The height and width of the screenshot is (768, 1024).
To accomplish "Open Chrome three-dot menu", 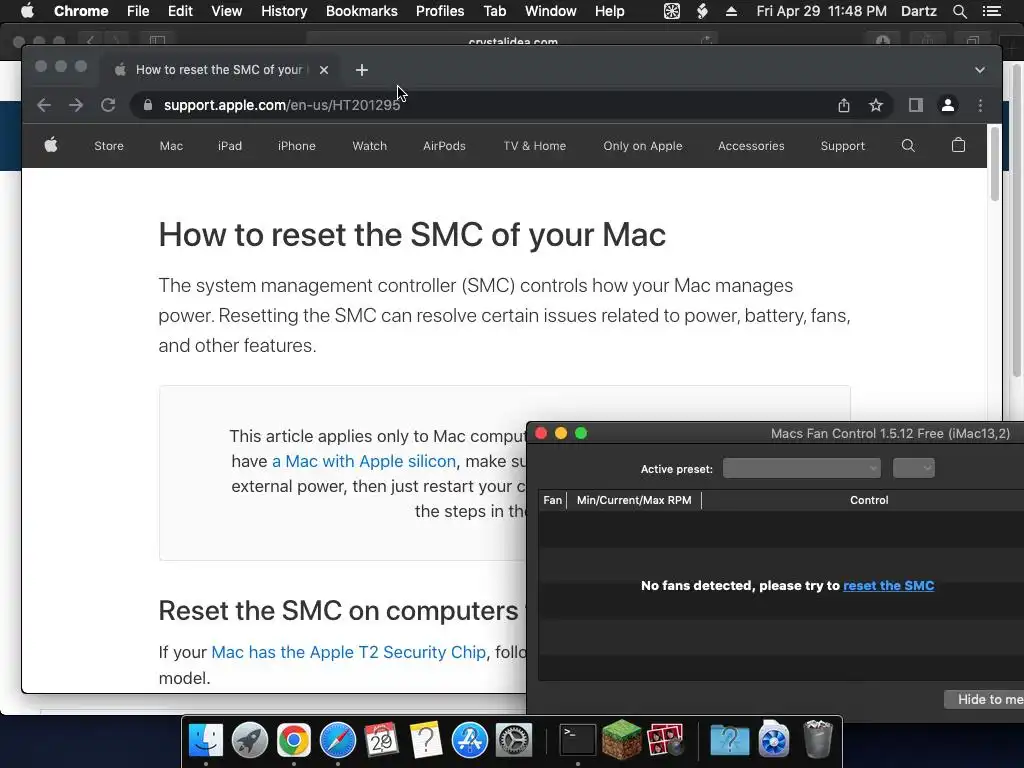I will (x=980, y=105).
